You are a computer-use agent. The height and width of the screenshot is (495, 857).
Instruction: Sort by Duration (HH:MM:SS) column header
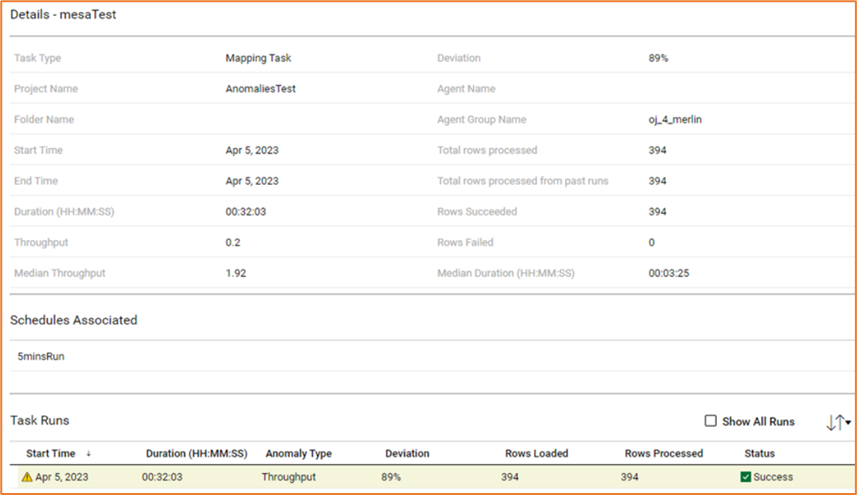click(x=196, y=453)
